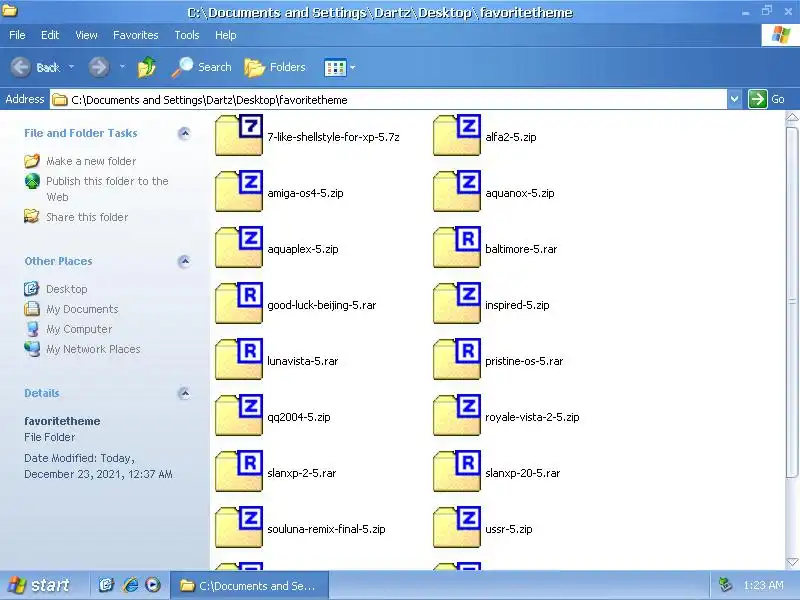Select souluna-remix-final-5.zip archive icon
This screenshot has height=600, width=800.
pos(239,528)
